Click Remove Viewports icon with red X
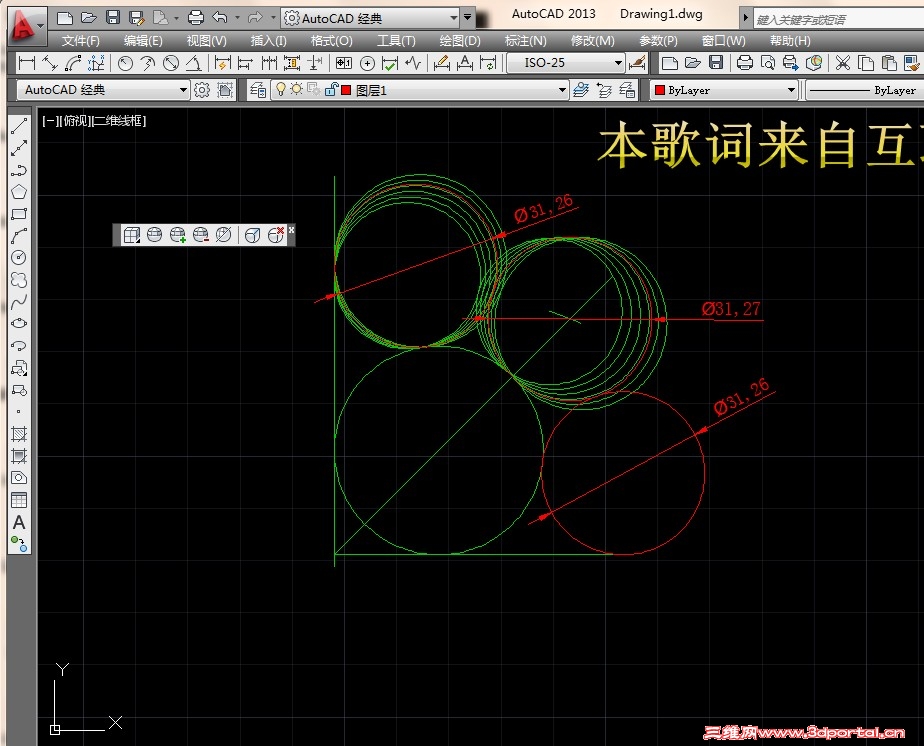 (275, 235)
